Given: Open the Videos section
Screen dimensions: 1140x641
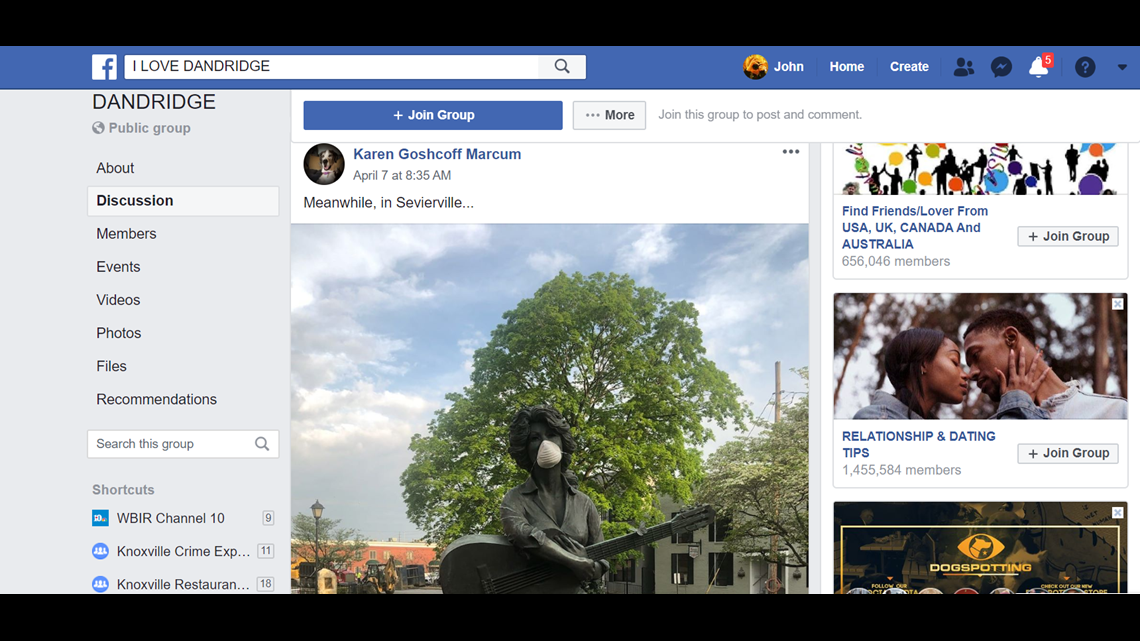Looking at the screenshot, I should coord(118,299).
